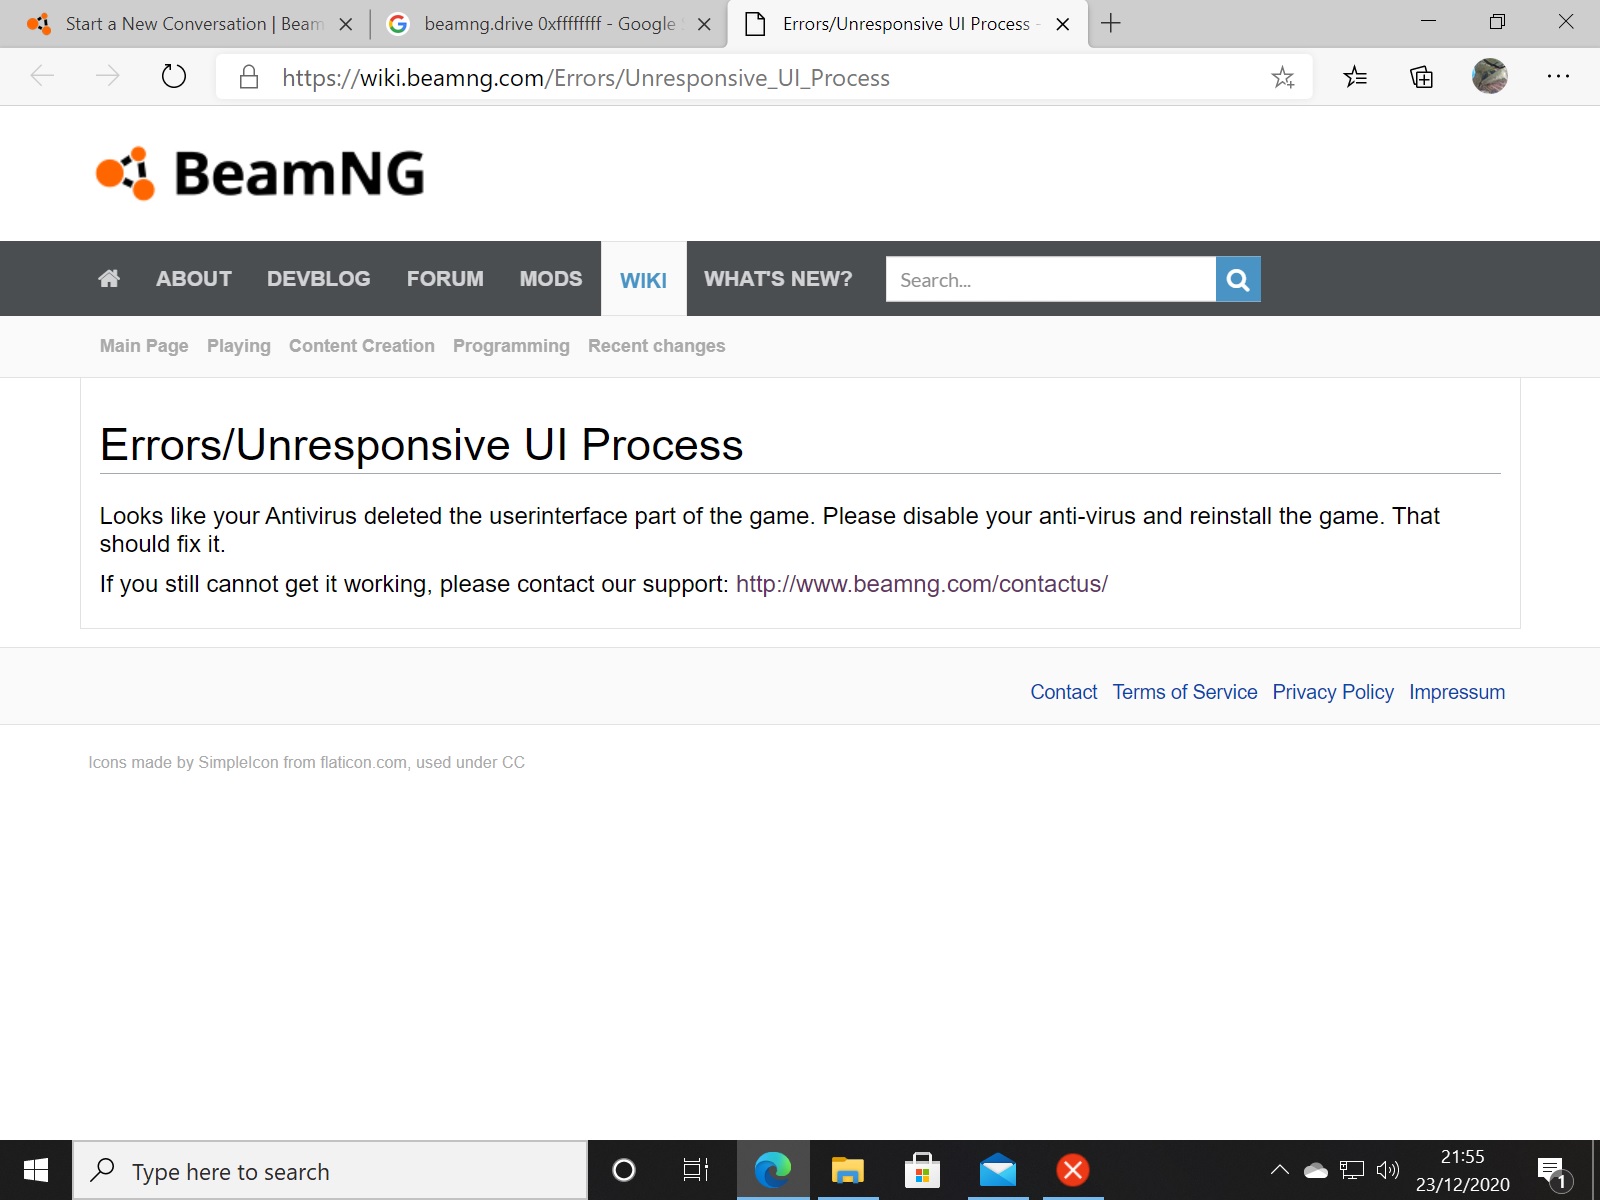Go to home via house icon

coord(109,278)
